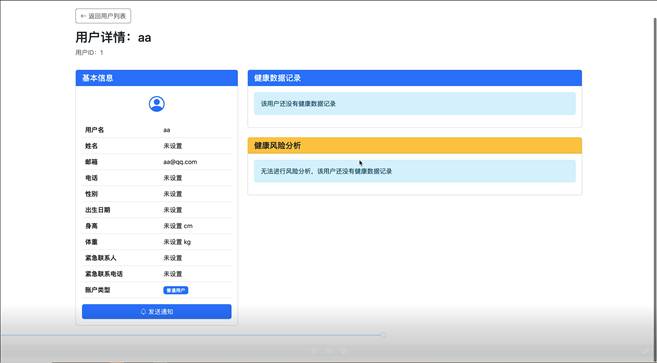Click 未设置 value in the 电话 row

173,178
